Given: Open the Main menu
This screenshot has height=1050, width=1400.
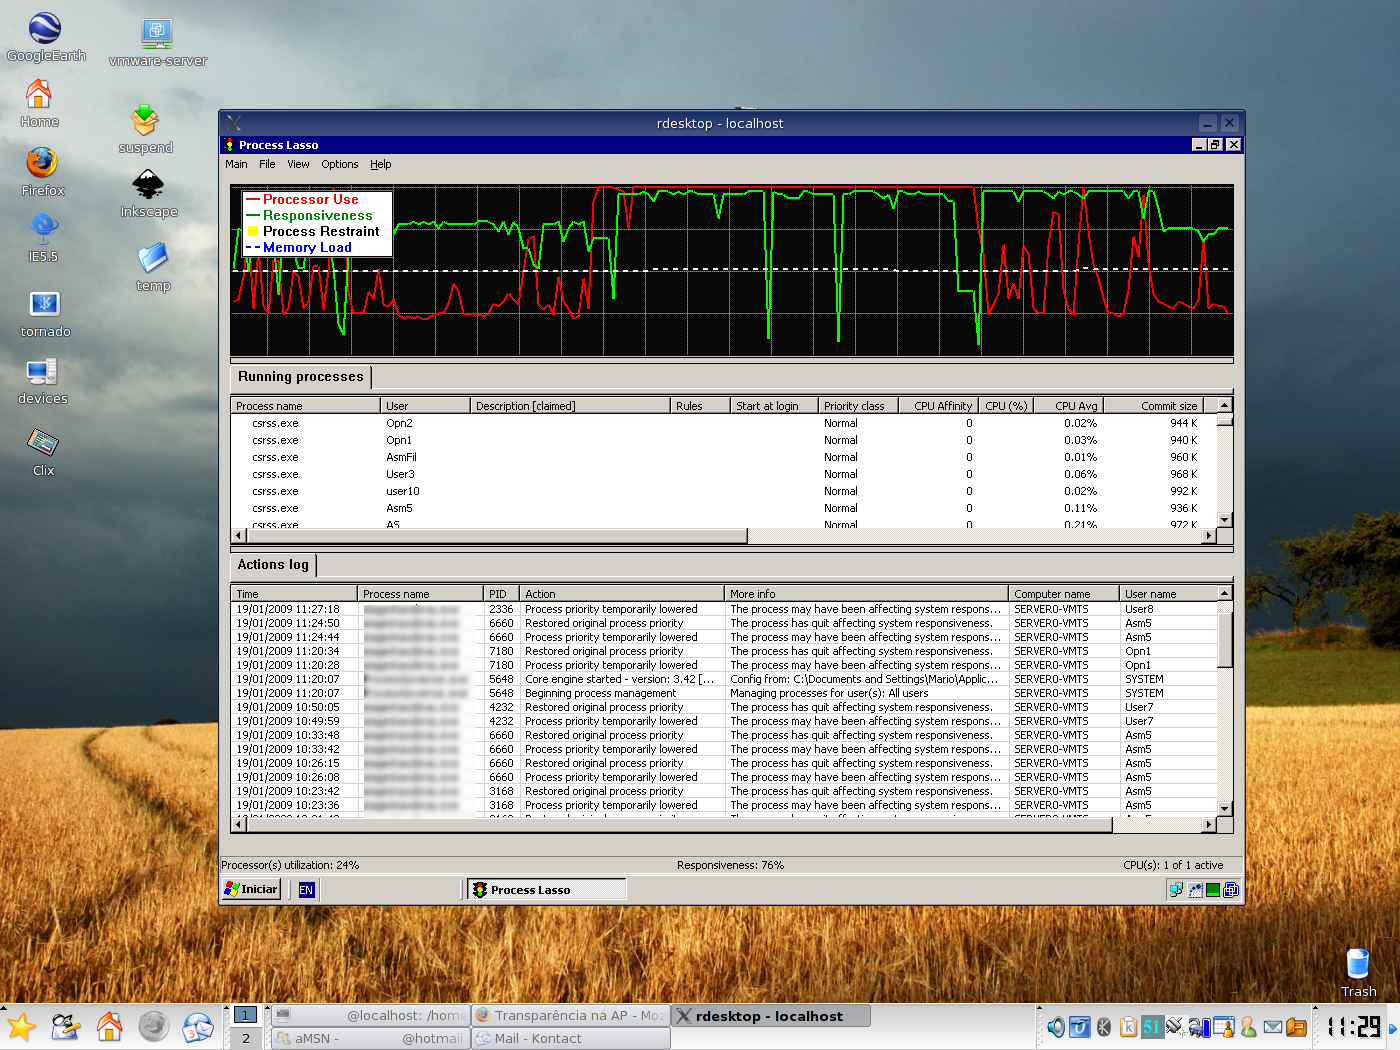Looking at the screenshot, I should [x=236, y=164].
